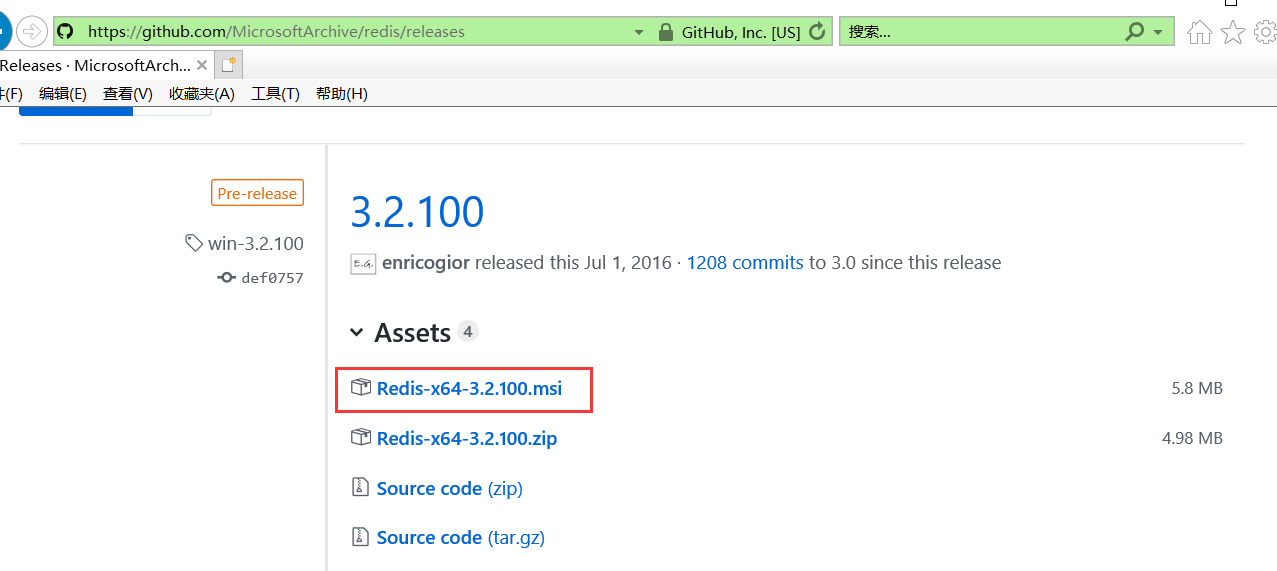
Task: Open the 工具(T) menu
Action: point(275,94)
